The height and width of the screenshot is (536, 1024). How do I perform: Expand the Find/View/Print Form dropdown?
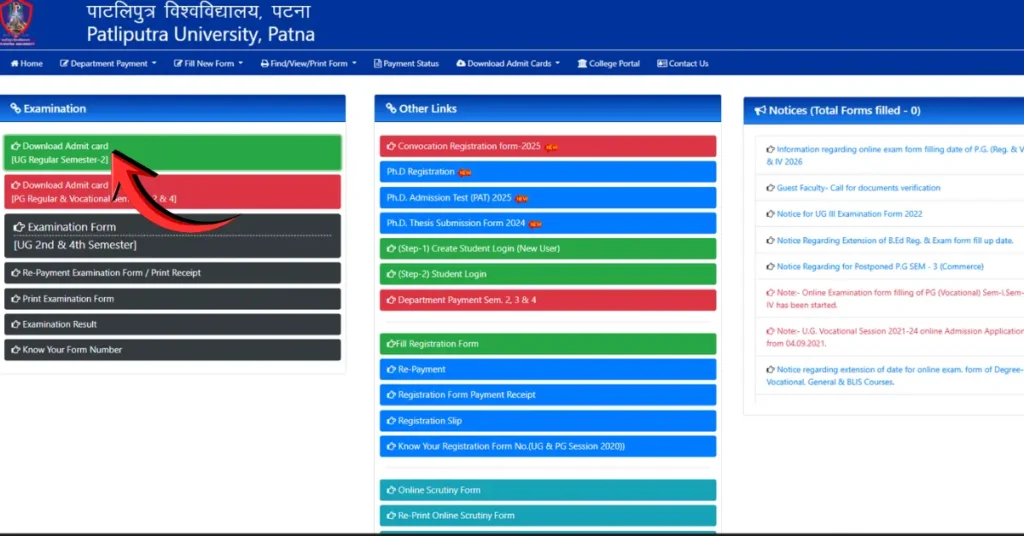pos(308,63)
